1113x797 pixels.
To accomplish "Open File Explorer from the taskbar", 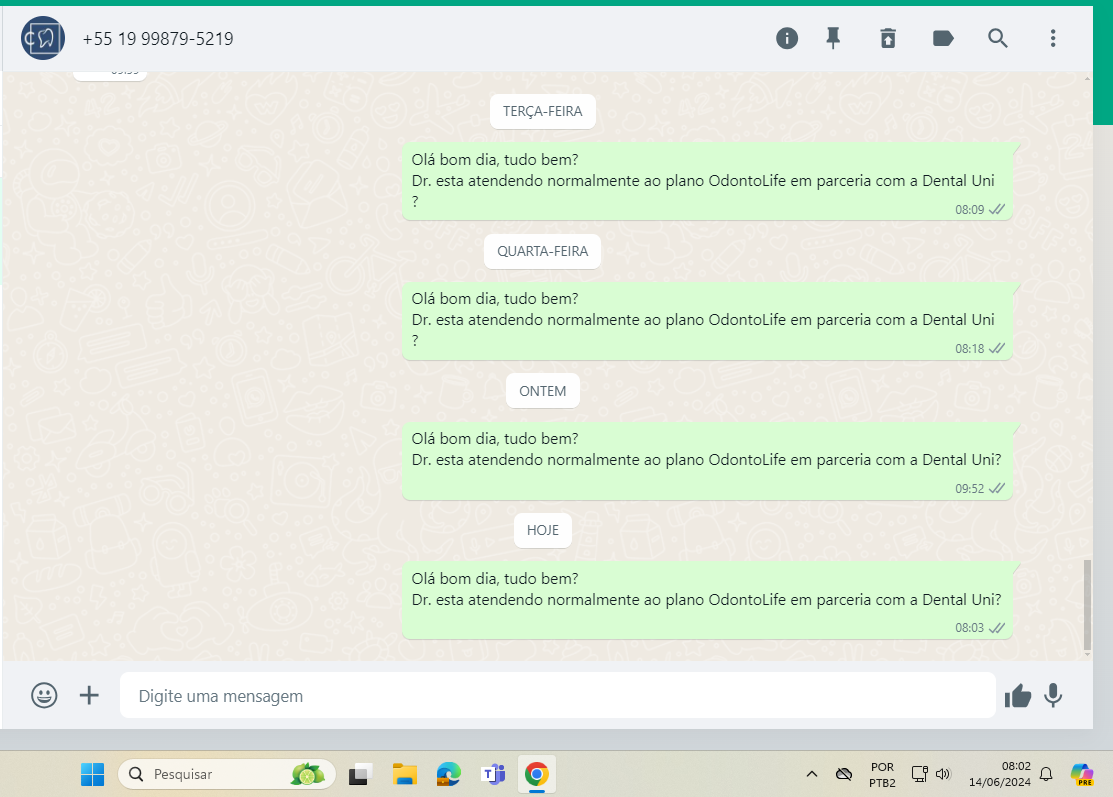I will 405,774.
